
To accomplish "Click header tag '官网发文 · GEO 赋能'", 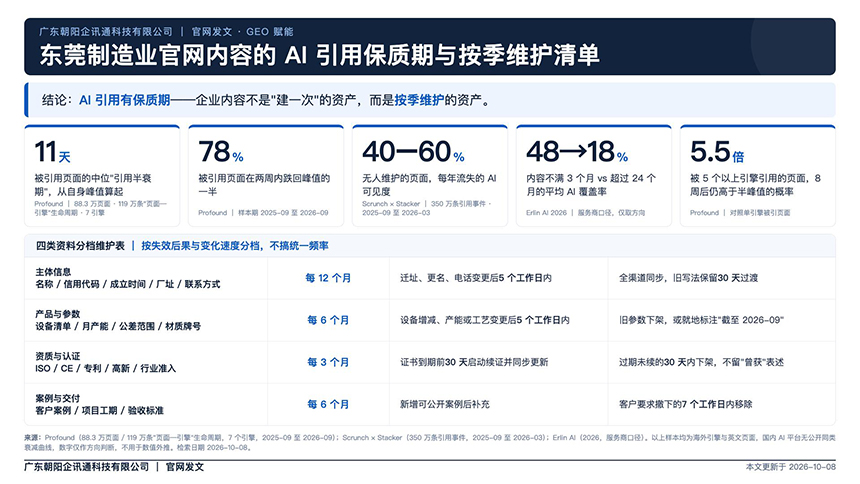I will tap(242, 32).
